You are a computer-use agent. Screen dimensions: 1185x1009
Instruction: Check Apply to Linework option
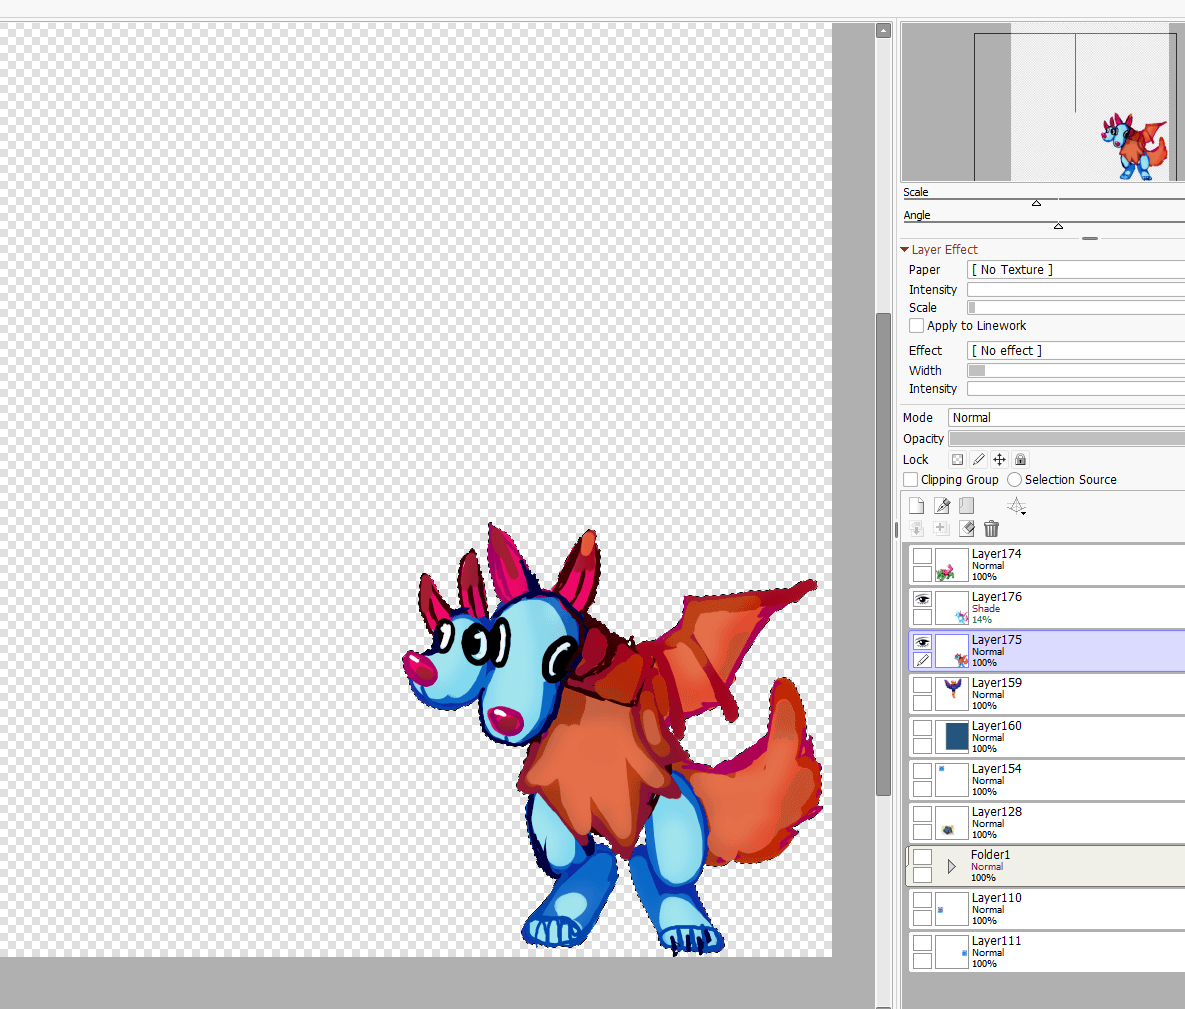pos(916,326)
